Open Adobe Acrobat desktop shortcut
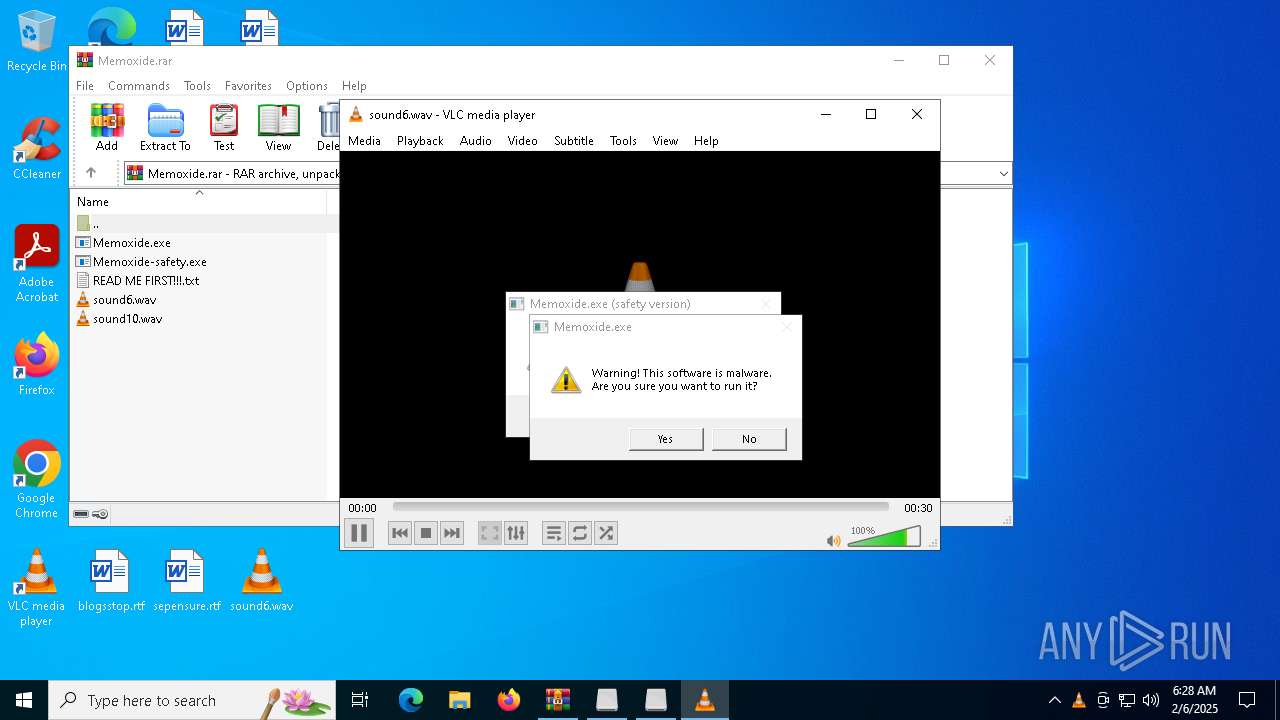1280x720 pixels. (x=37, y=263)
